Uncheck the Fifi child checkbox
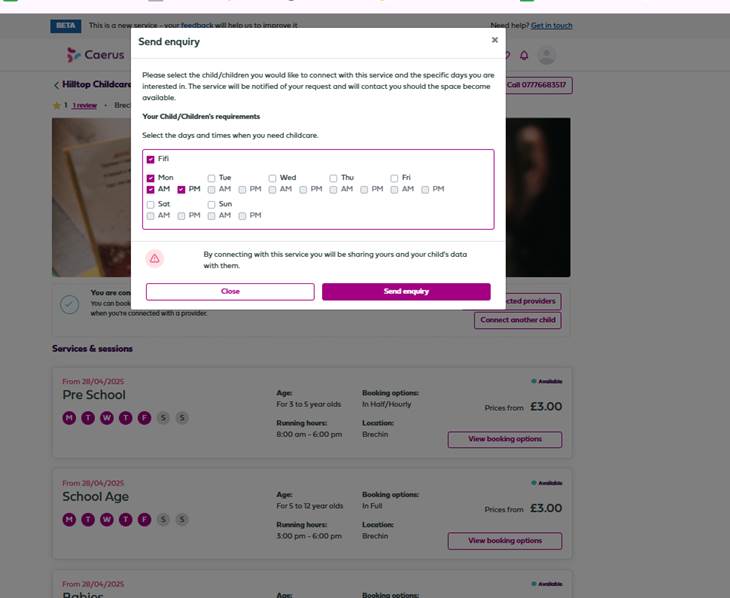This screenshot has height=598, width=730. pos(151,159)
